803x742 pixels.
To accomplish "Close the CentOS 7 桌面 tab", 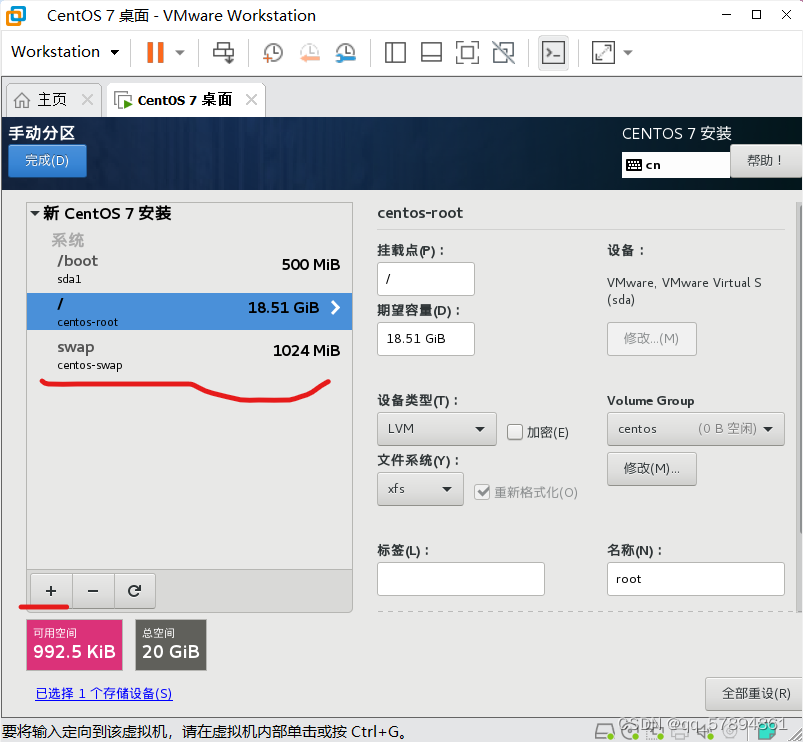I will (x=251, y=99).
